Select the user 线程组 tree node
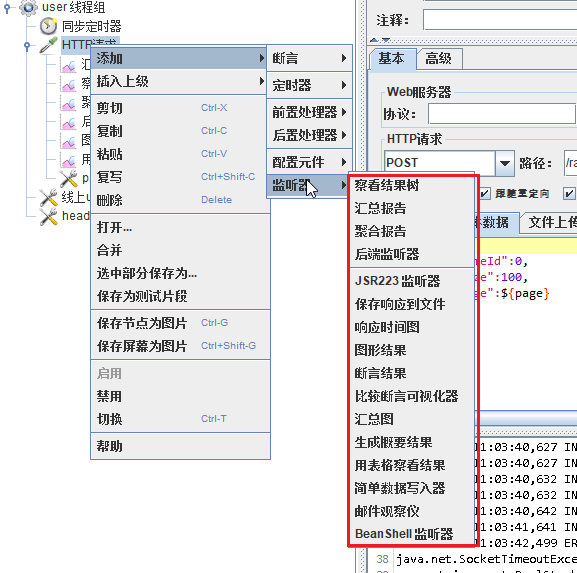This screenshot has width=577, height=573. [73, 7]
